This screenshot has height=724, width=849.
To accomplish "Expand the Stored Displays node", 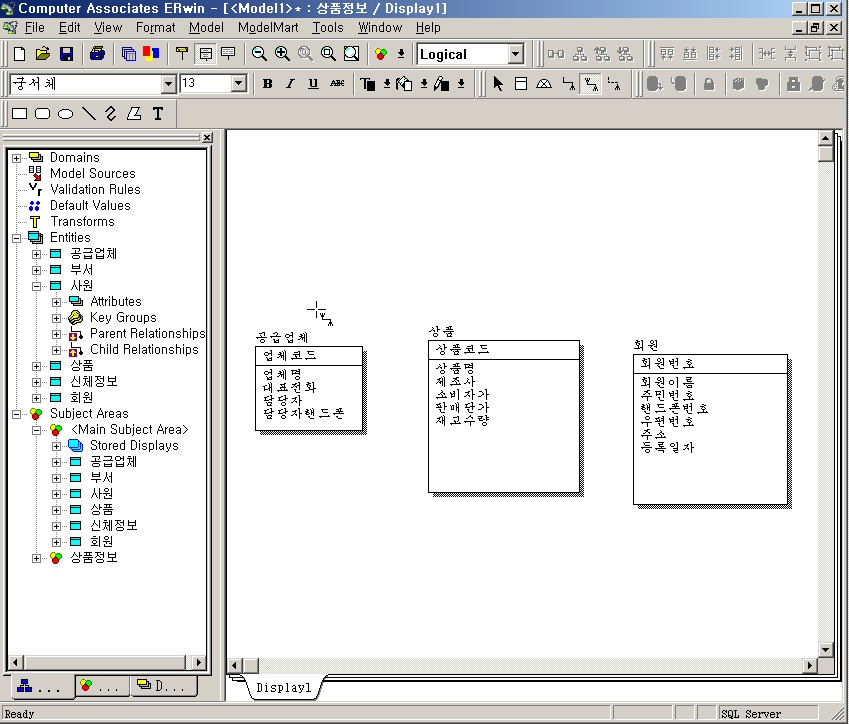I will [x=56, y=446].
